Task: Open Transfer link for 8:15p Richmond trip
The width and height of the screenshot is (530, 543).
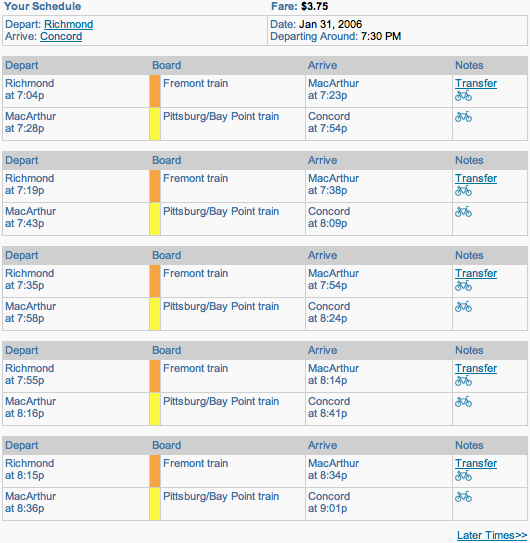Action: coord(476,463)
